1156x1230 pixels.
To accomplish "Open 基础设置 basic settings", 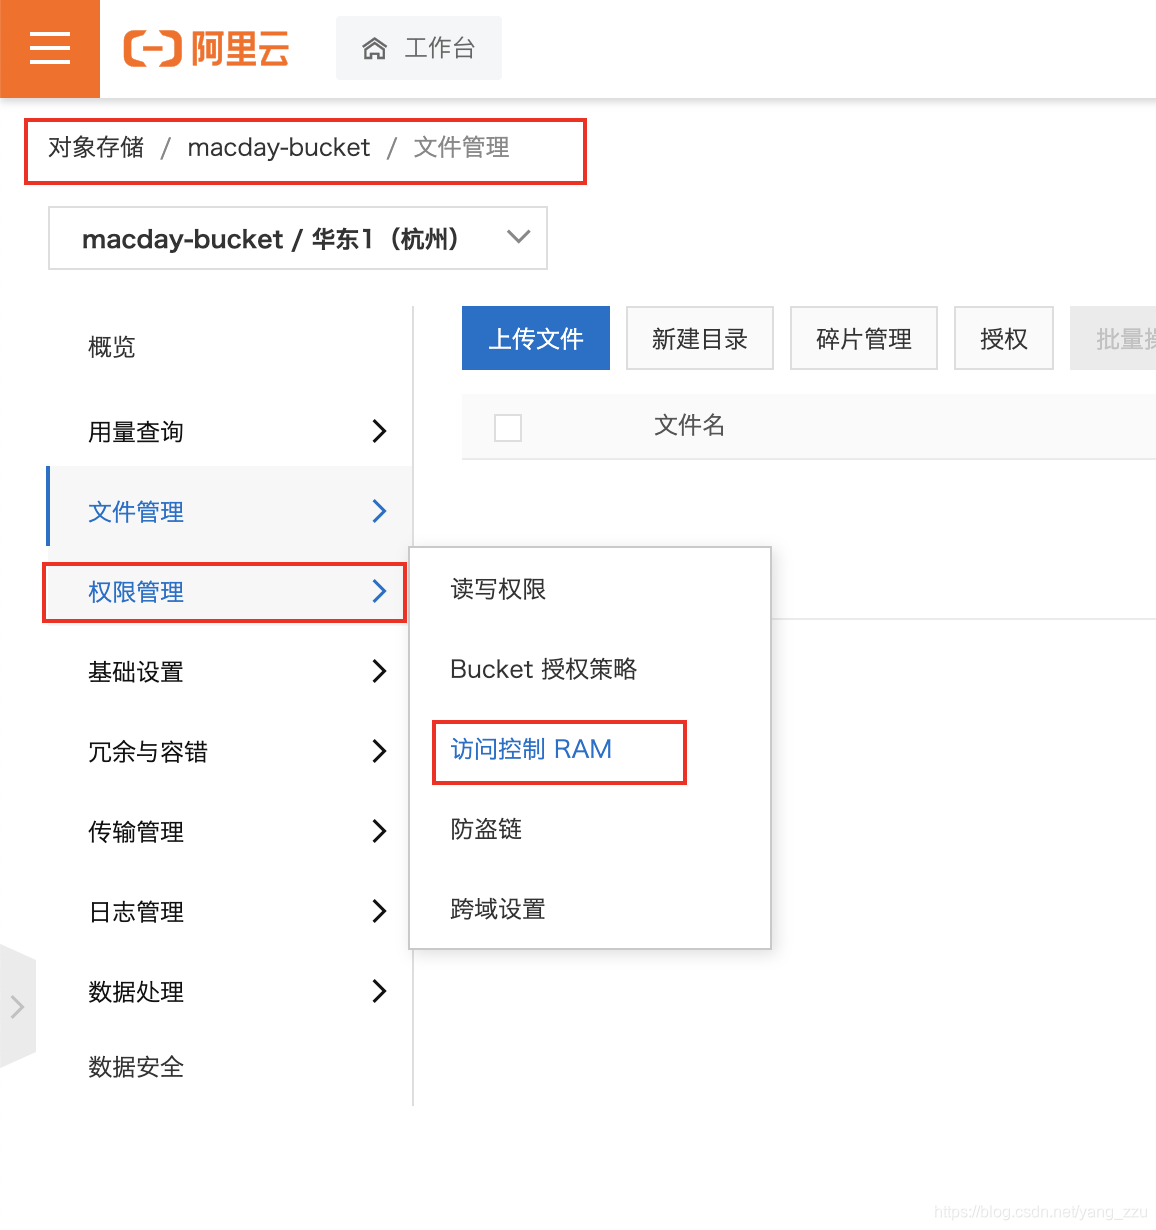I will (136, 672).
